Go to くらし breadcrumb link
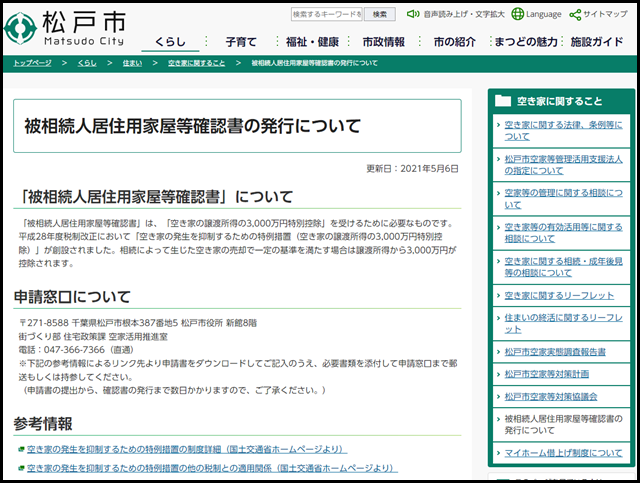 (x=87, y=63)
